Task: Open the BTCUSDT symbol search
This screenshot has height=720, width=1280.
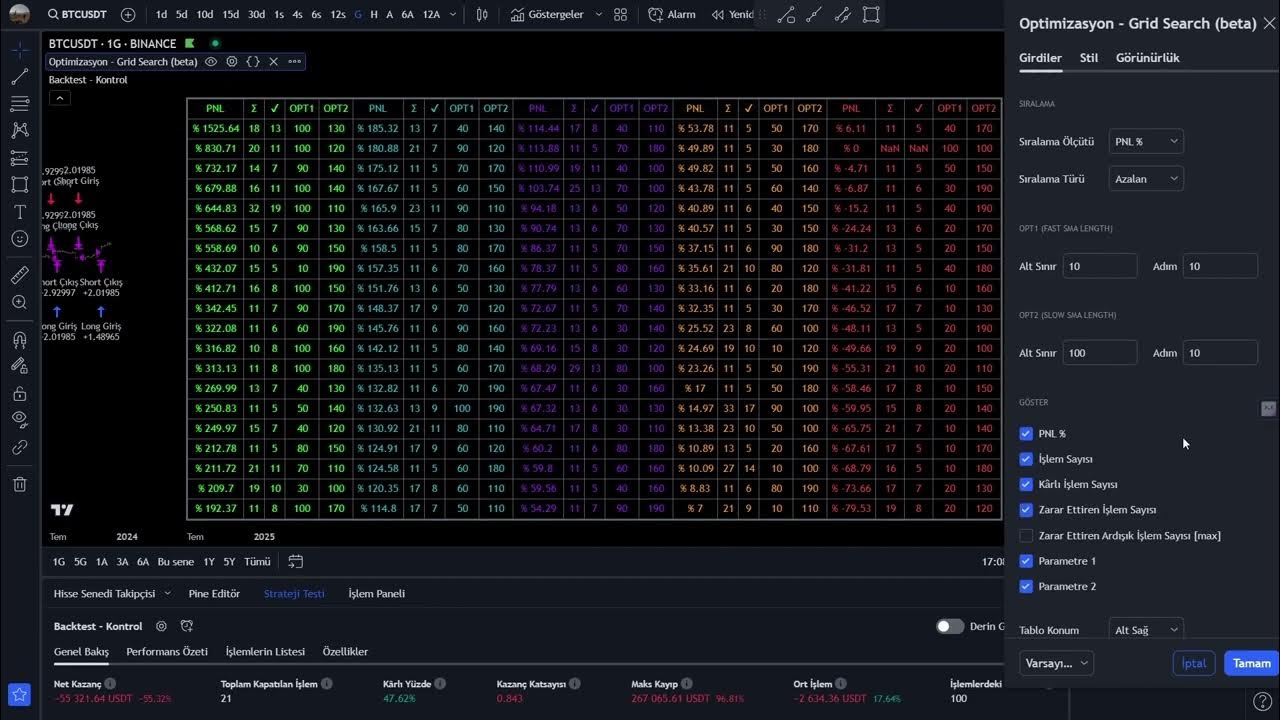Action: pos(79,15)
